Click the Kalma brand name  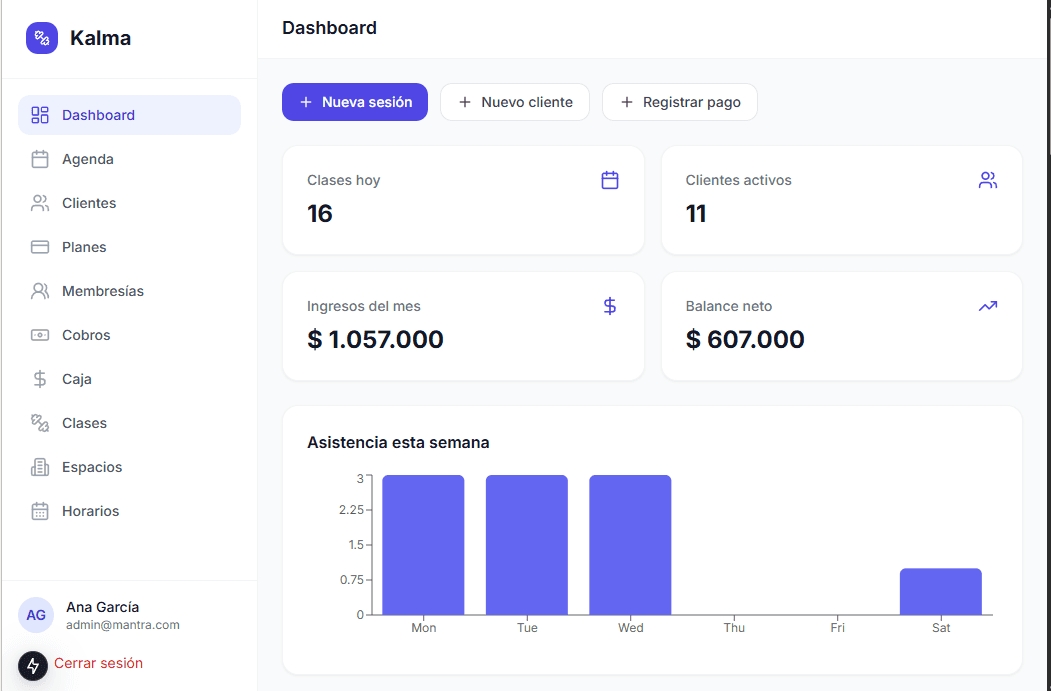pyautogui.click(x=101, y=38)
